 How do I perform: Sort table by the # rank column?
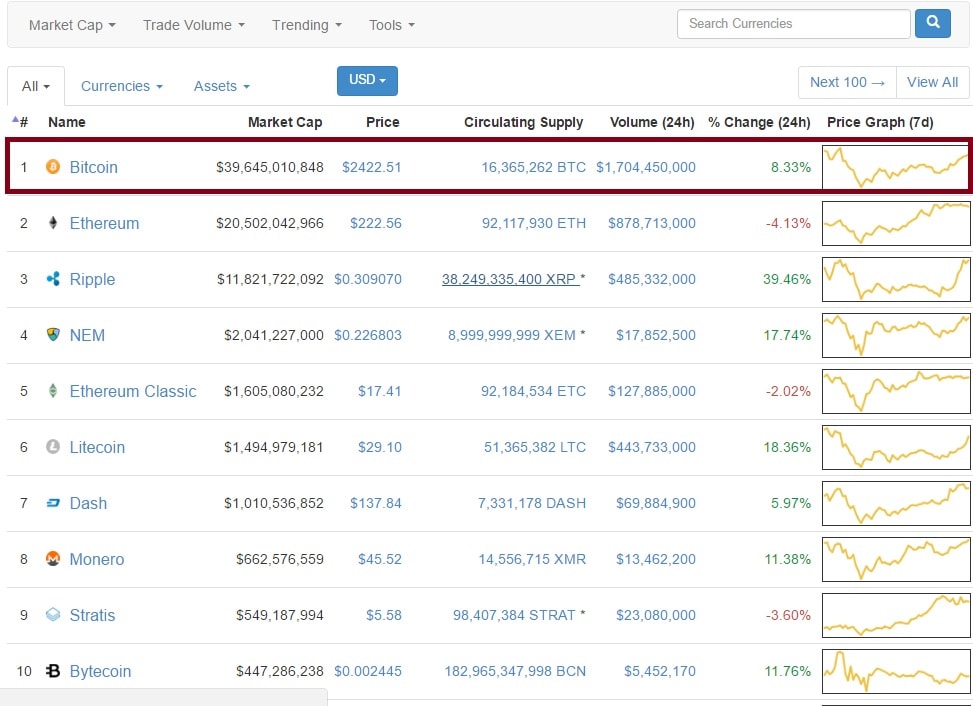coord(20,122)
